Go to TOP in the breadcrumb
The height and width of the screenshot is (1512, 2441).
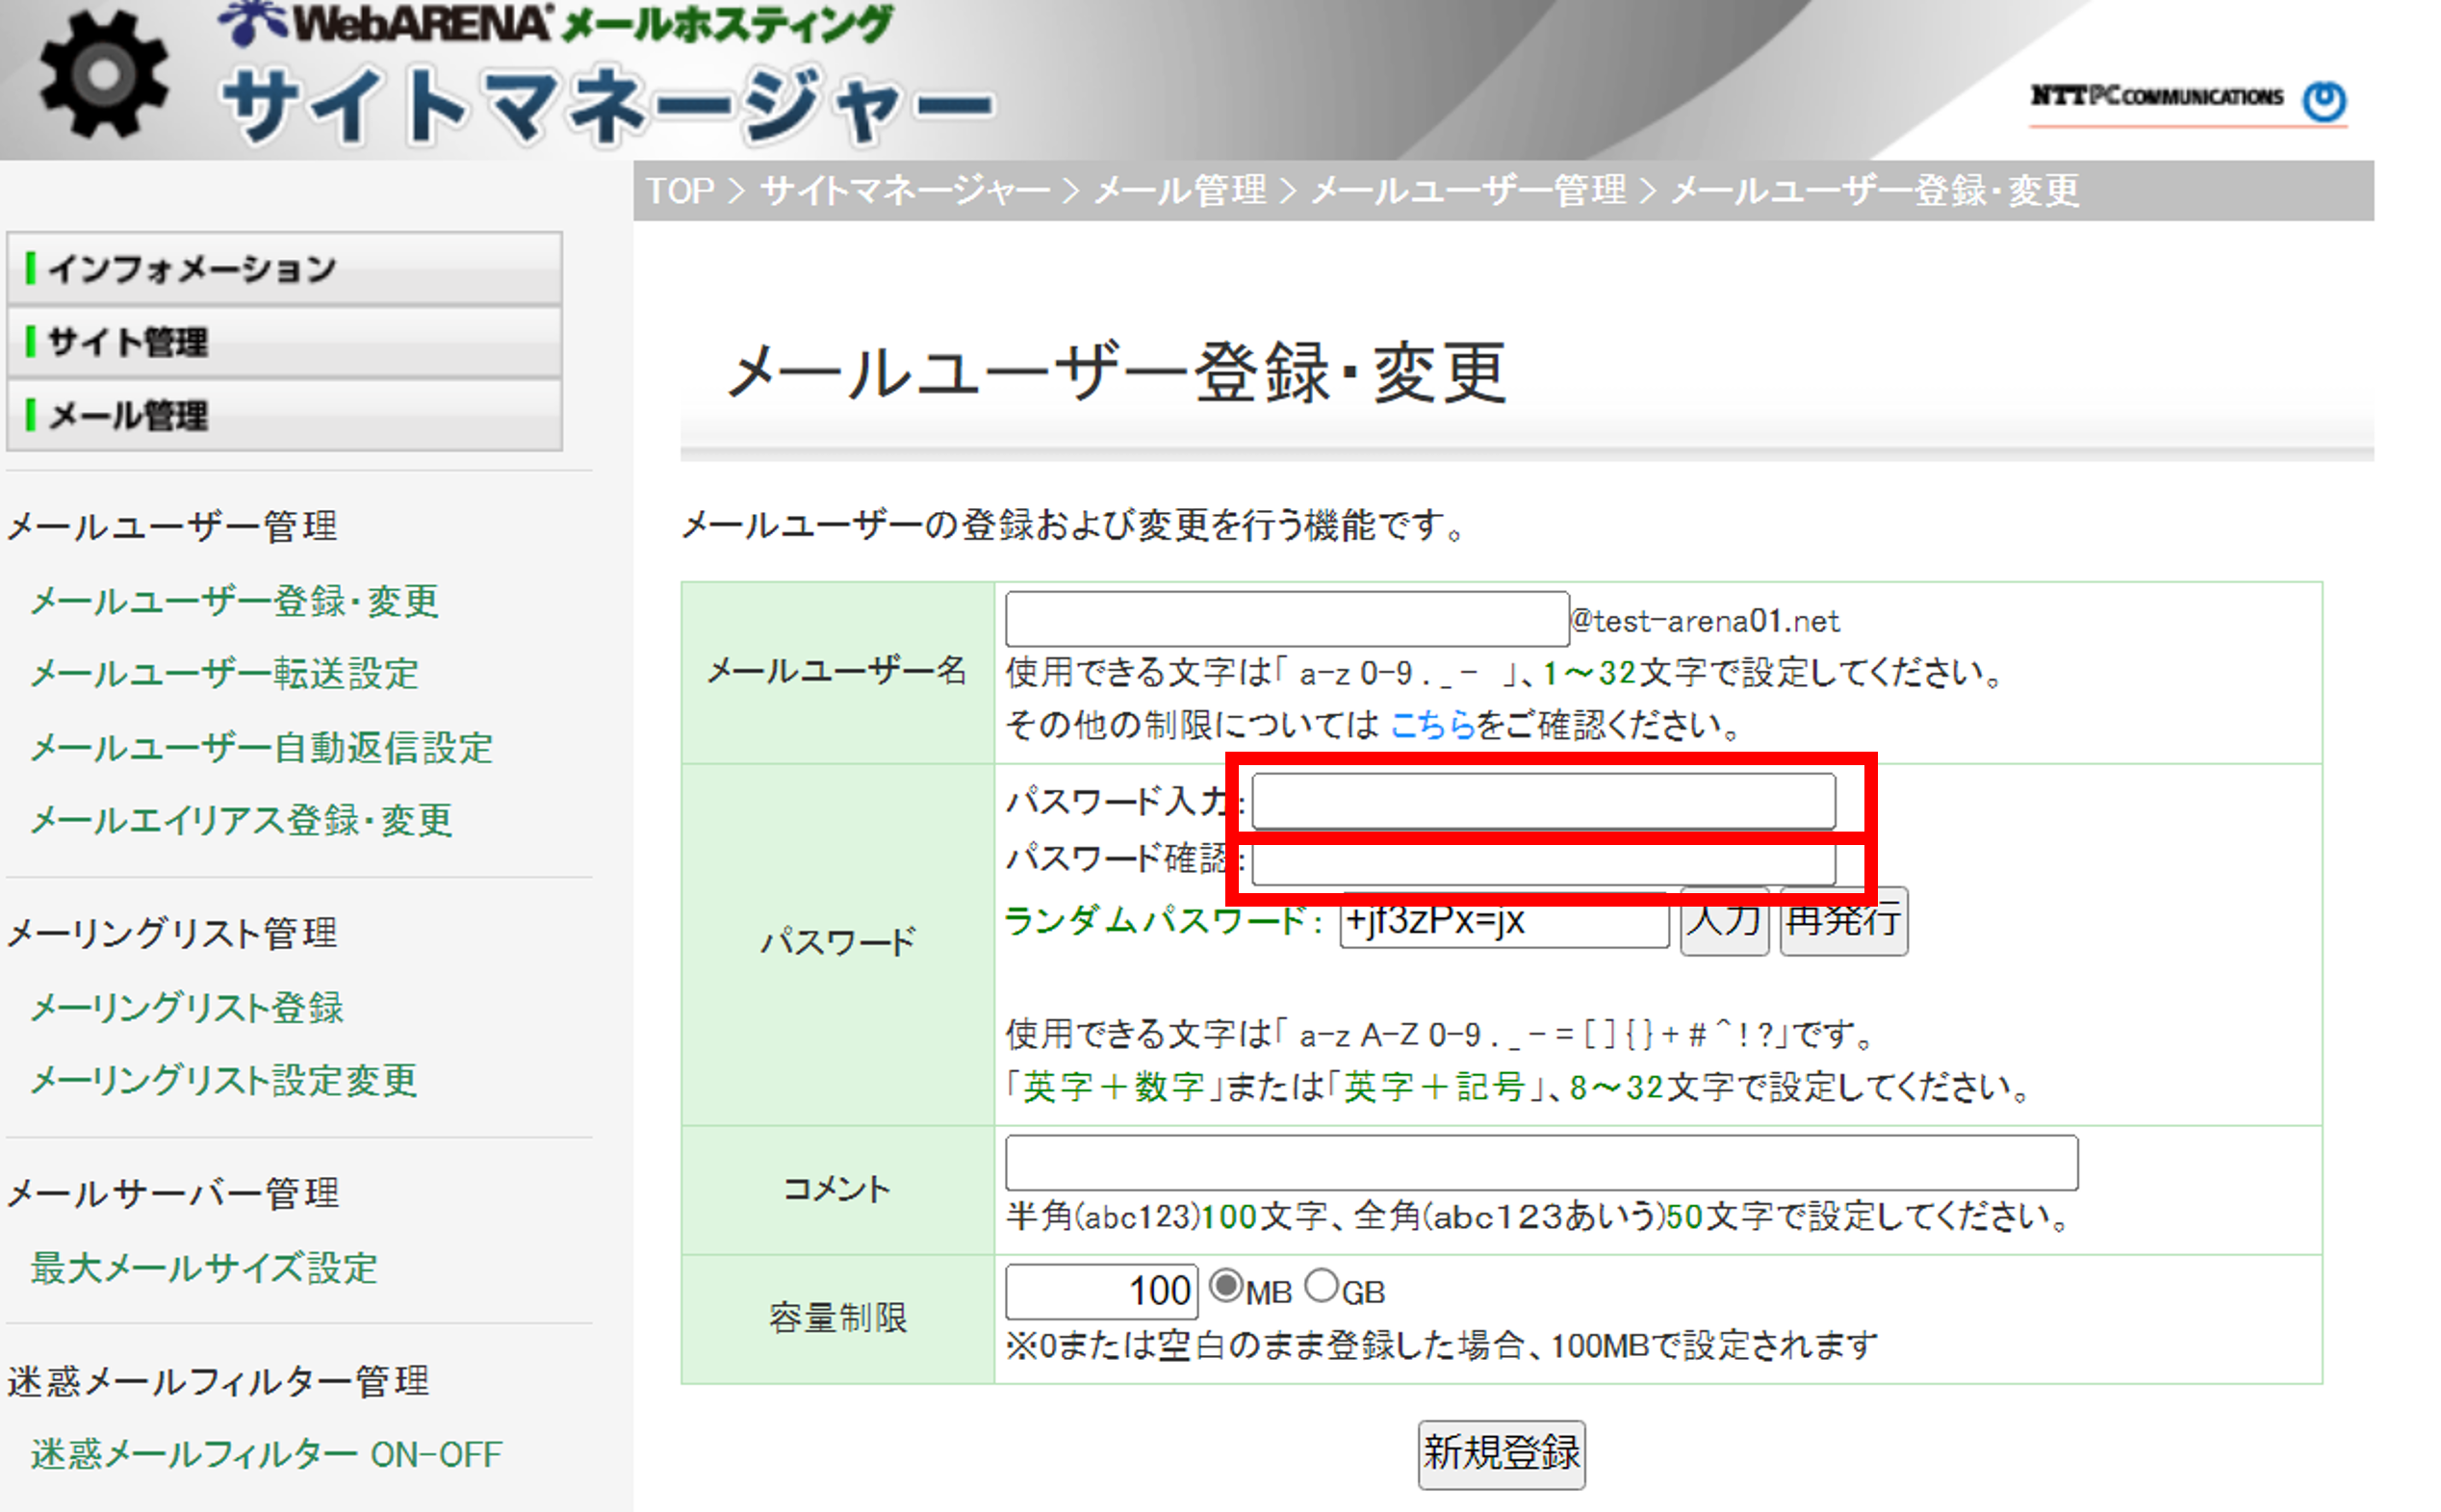tap(680, 190)
